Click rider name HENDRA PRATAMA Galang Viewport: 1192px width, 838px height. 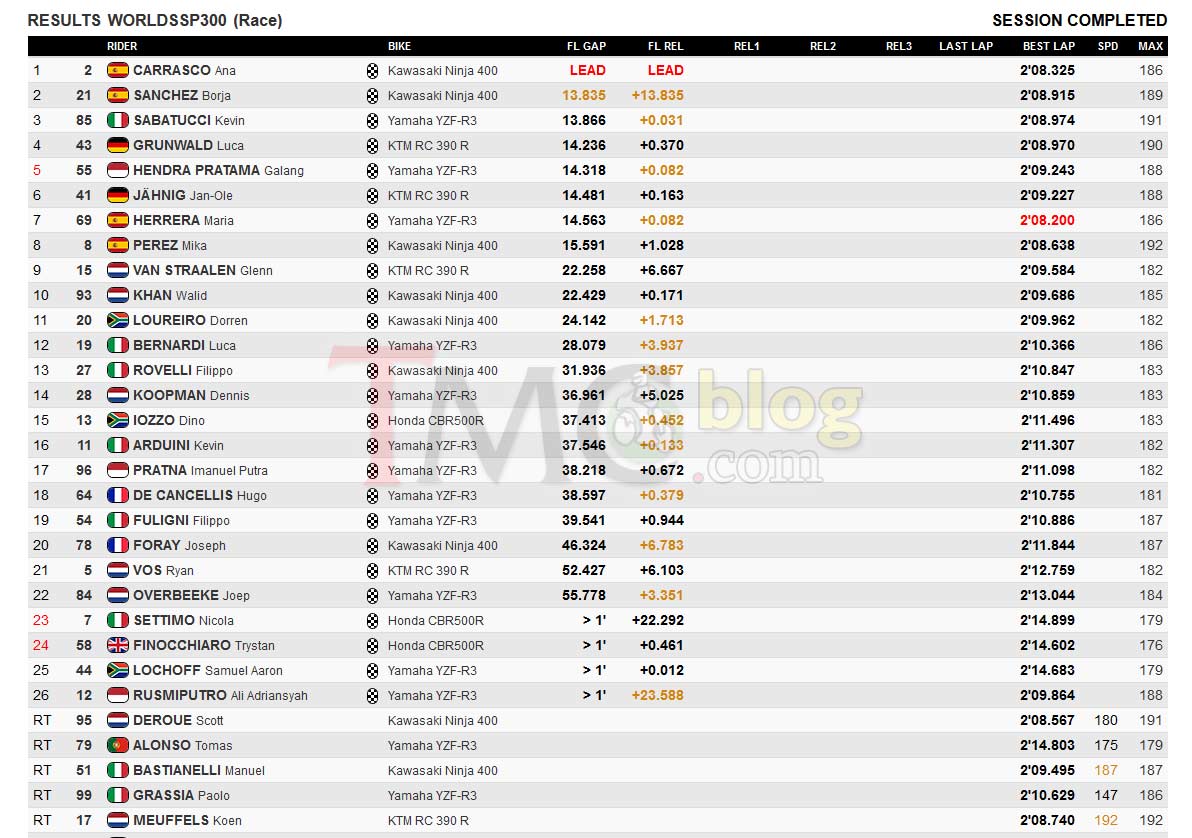(218, 170)
